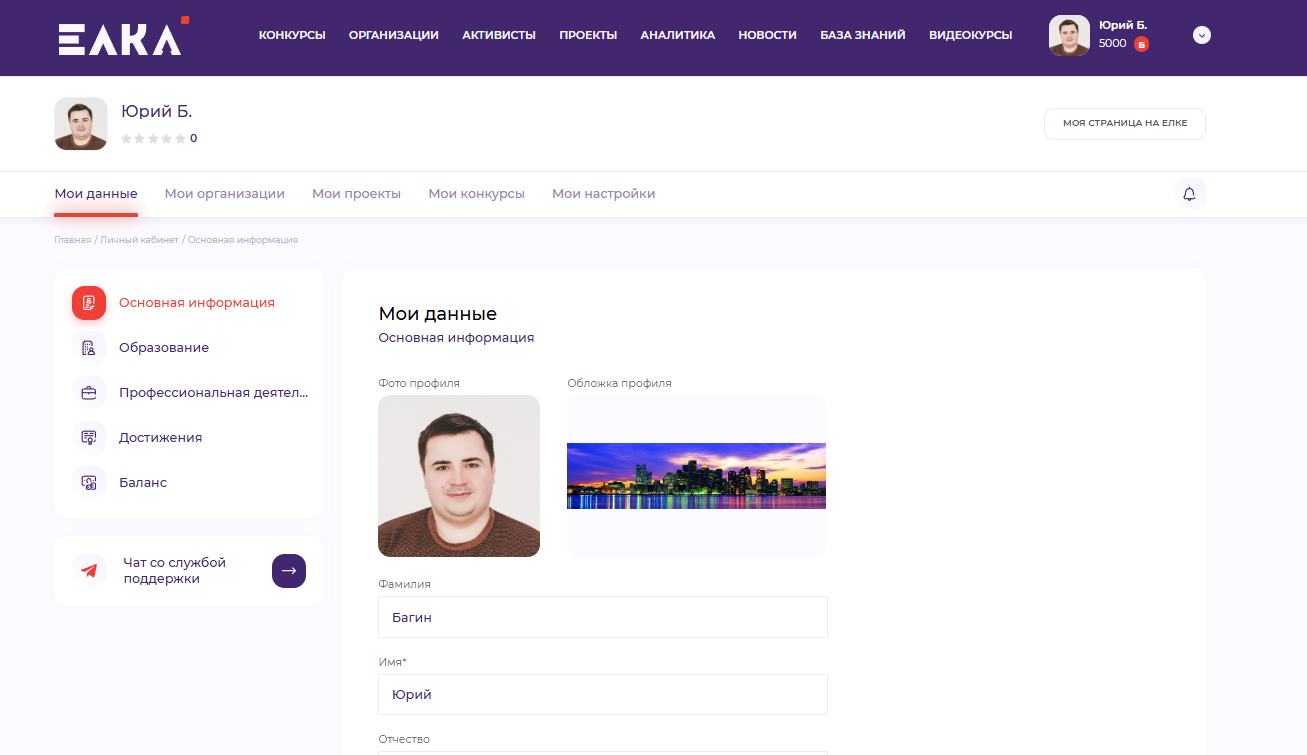
Task: Expand the user account dropdown chevron
Action: pyautogui.click(x=1202, y=35)
